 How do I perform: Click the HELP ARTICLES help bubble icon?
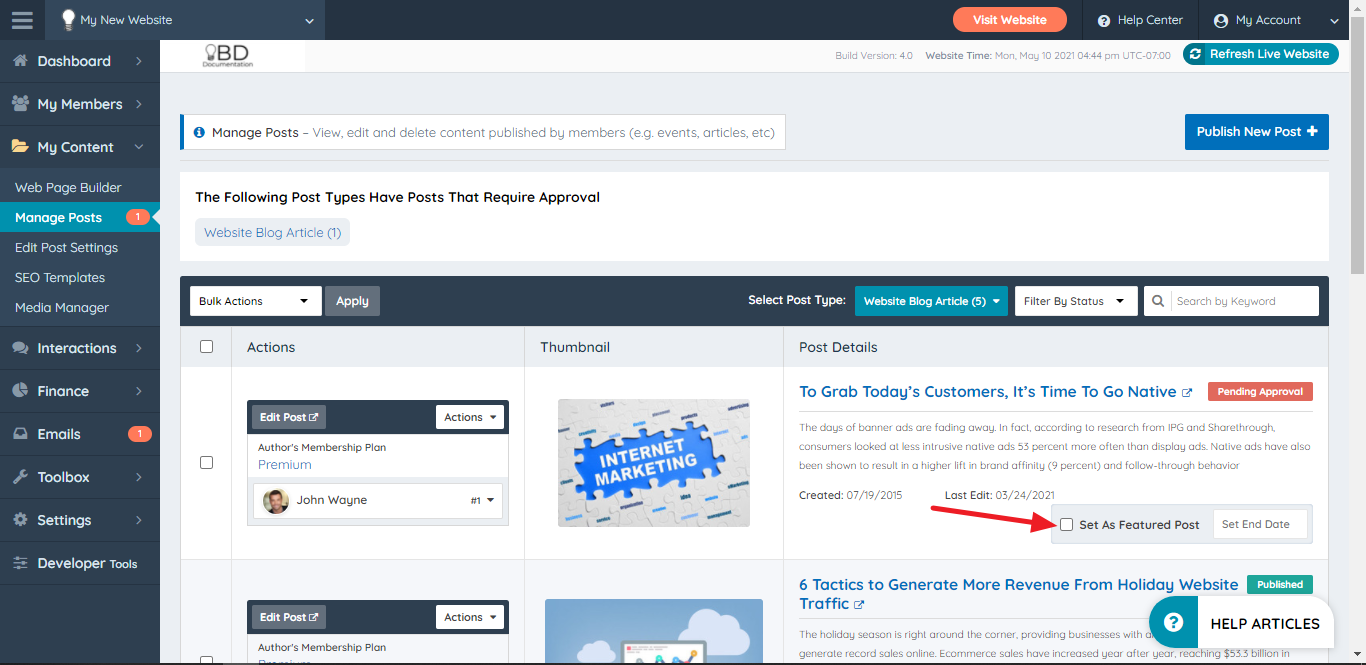1172,622
